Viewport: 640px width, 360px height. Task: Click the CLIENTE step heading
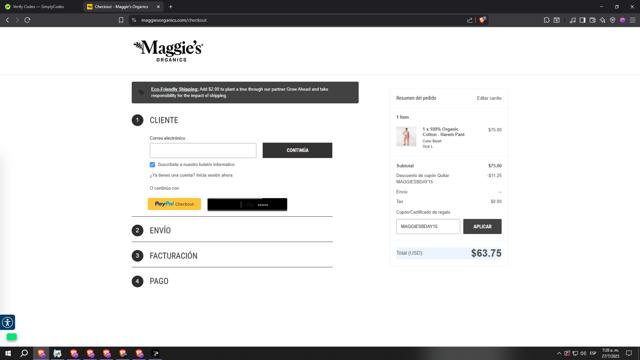point(164,120)
